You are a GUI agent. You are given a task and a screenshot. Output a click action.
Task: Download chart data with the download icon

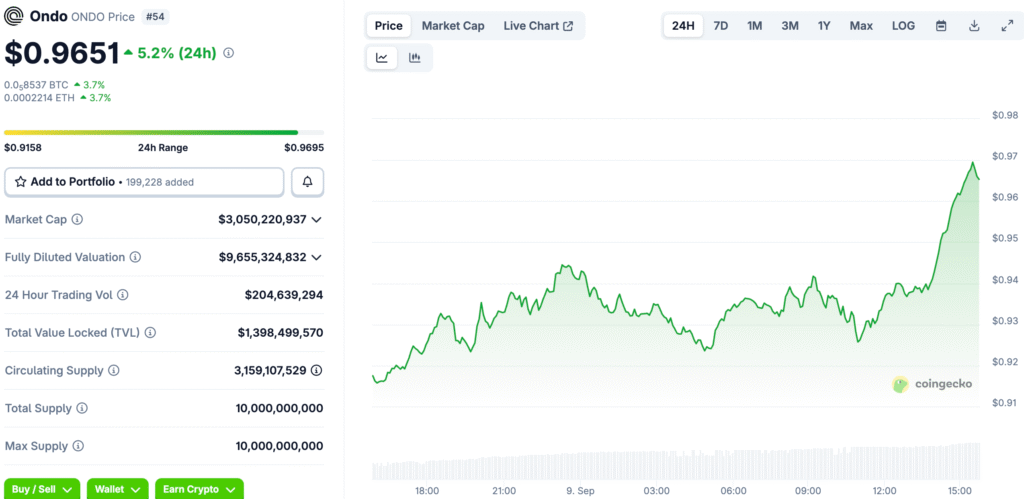point(974,26)
